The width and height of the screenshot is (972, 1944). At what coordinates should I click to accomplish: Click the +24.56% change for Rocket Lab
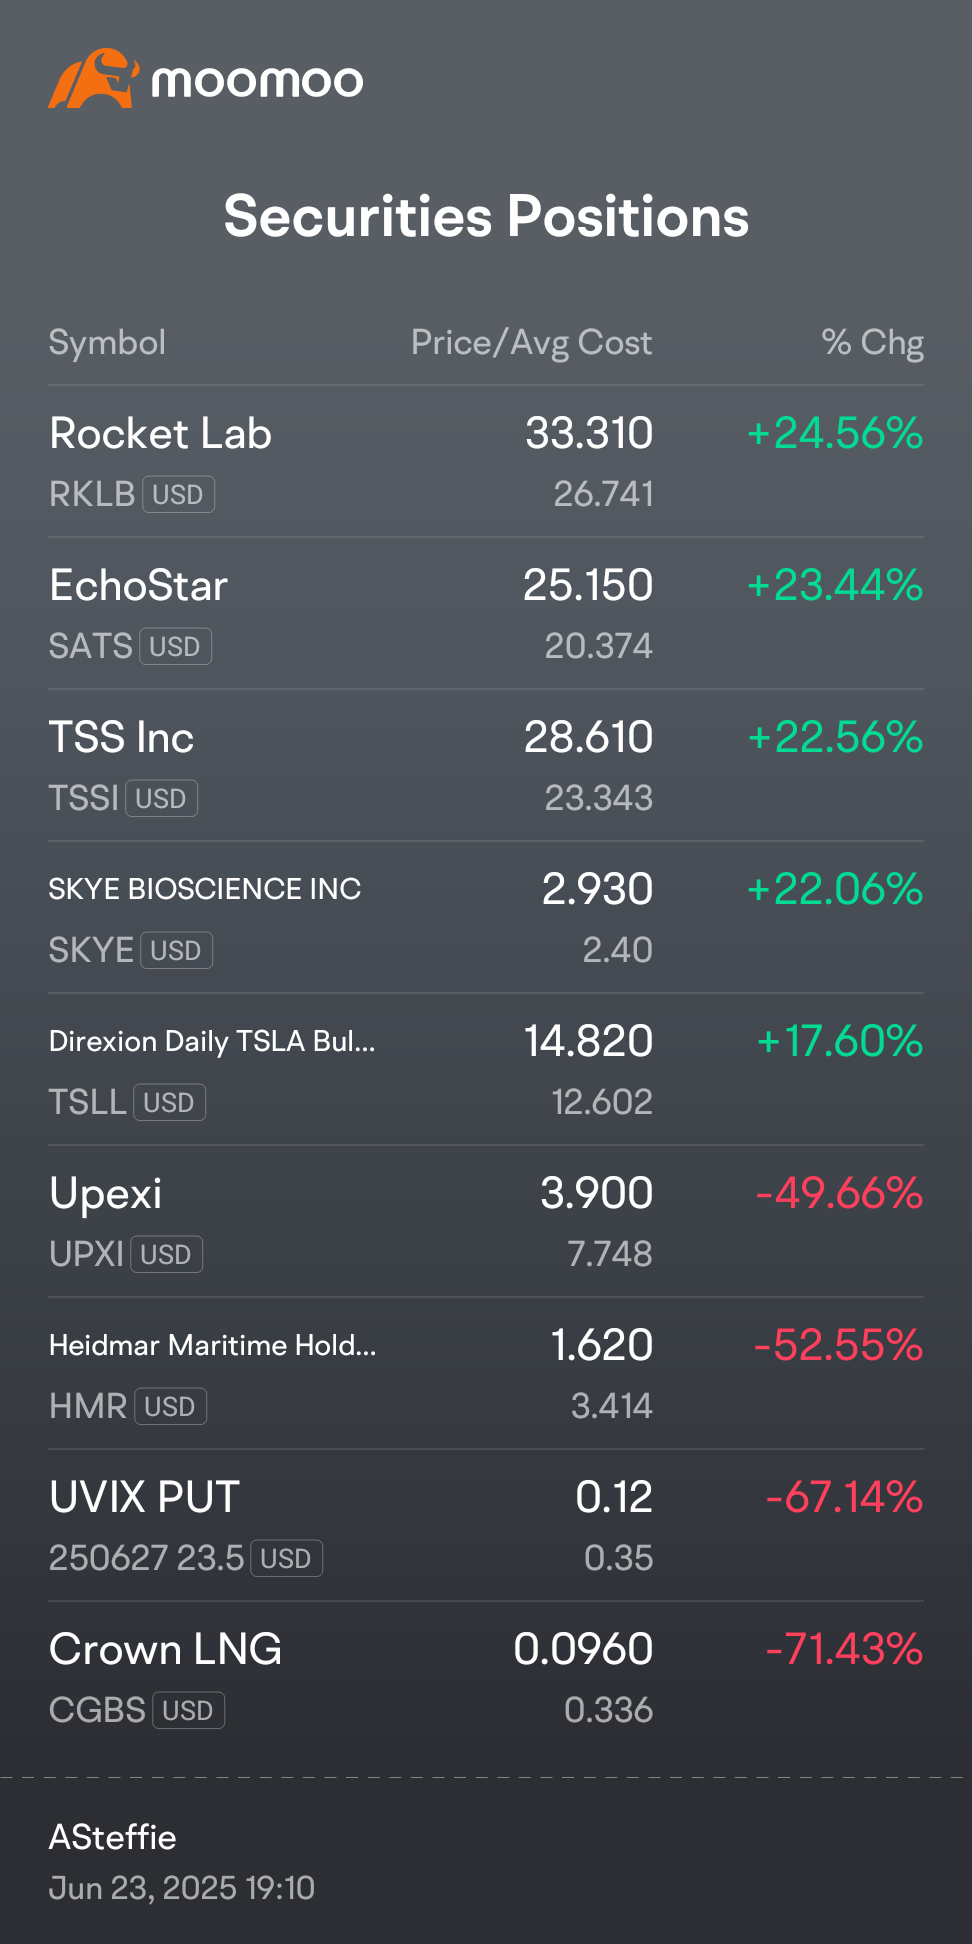[835, 434]
